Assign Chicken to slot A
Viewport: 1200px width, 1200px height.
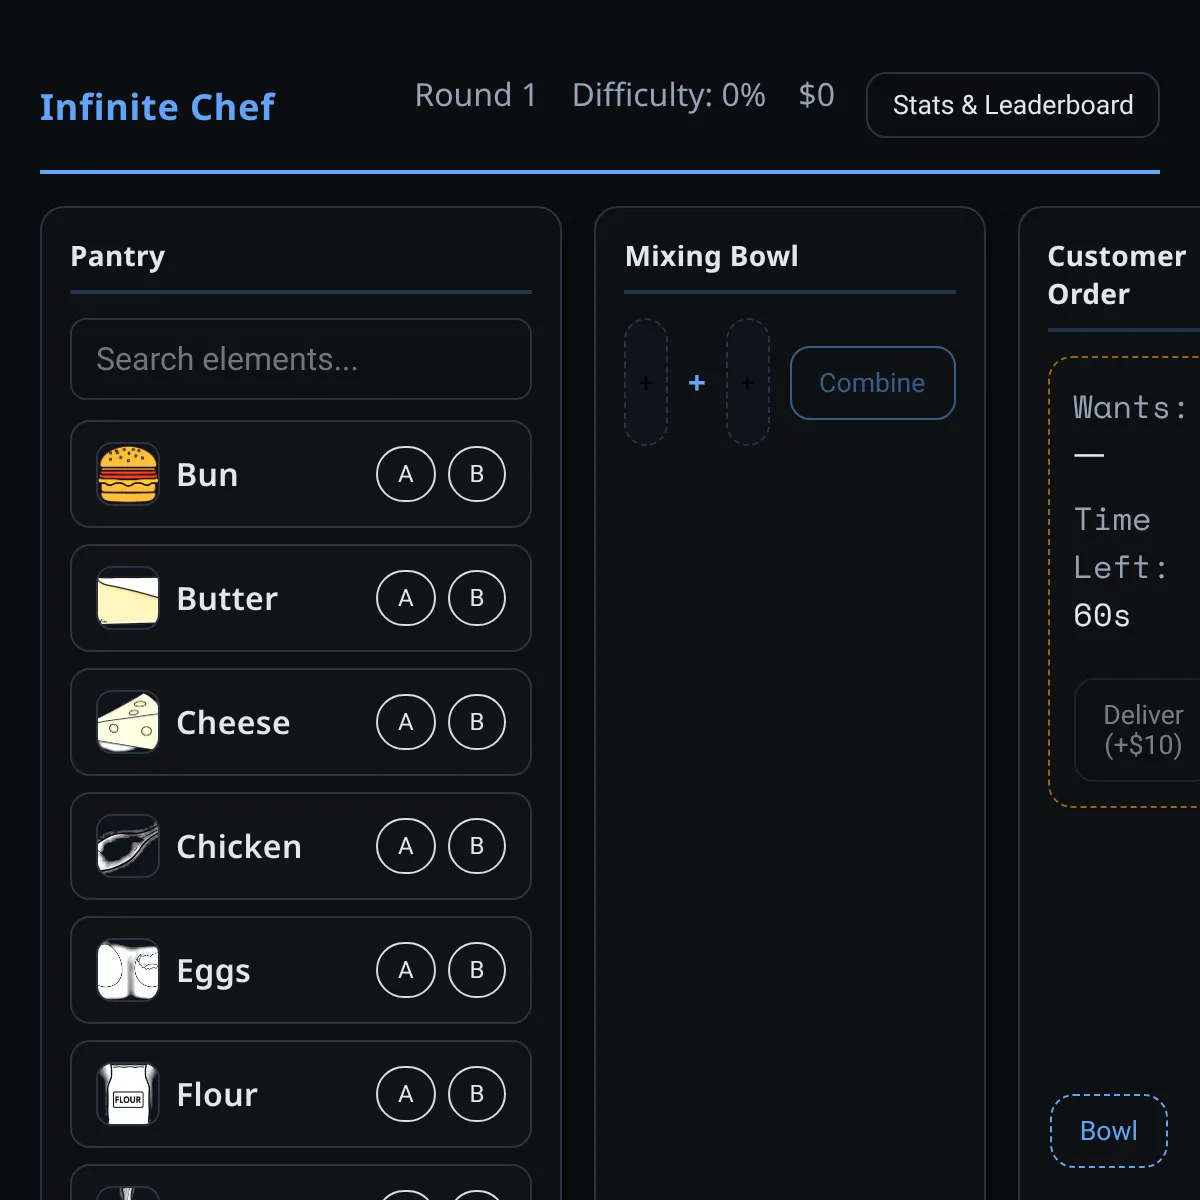click(x=405, y=846)
